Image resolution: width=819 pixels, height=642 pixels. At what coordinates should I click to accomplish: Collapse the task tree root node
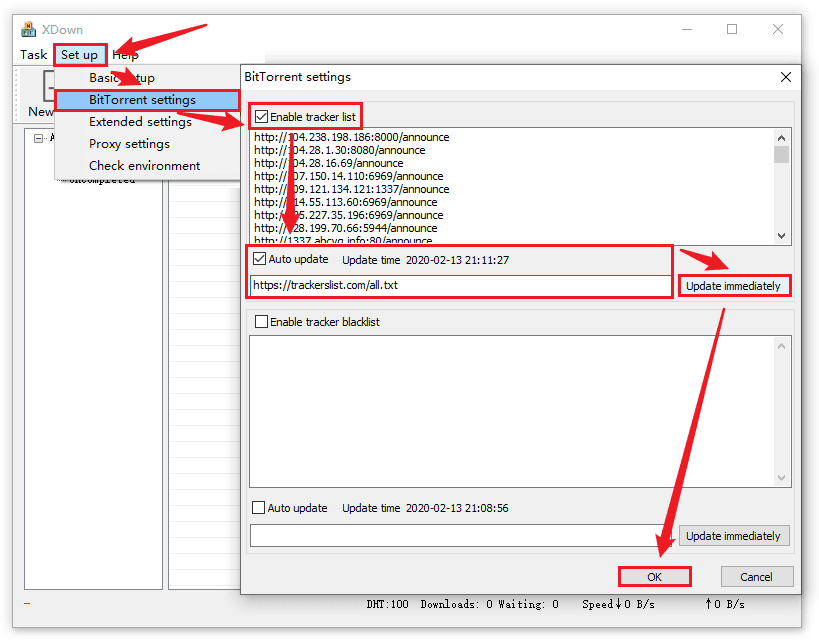38,138
